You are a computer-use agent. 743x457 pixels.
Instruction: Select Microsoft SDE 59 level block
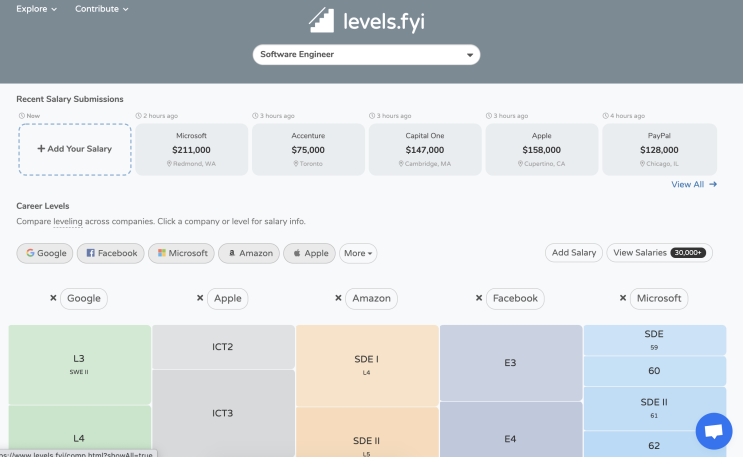[x=654, y=340]
